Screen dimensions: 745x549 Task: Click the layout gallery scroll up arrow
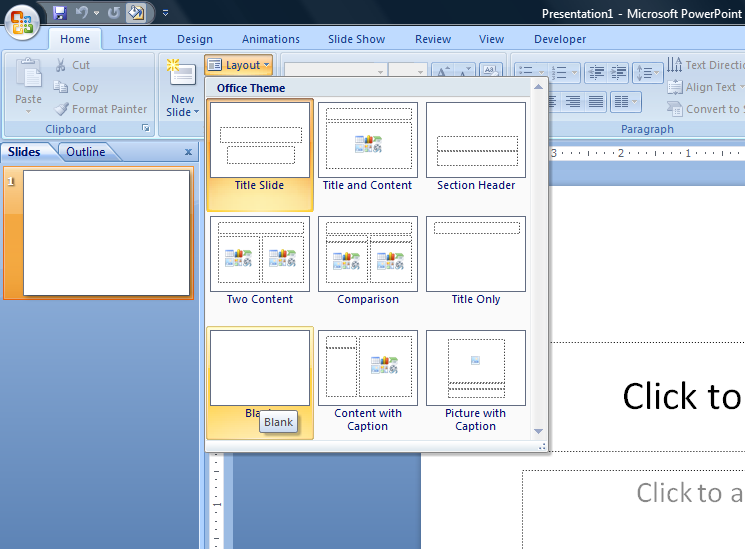pos(538,87)
